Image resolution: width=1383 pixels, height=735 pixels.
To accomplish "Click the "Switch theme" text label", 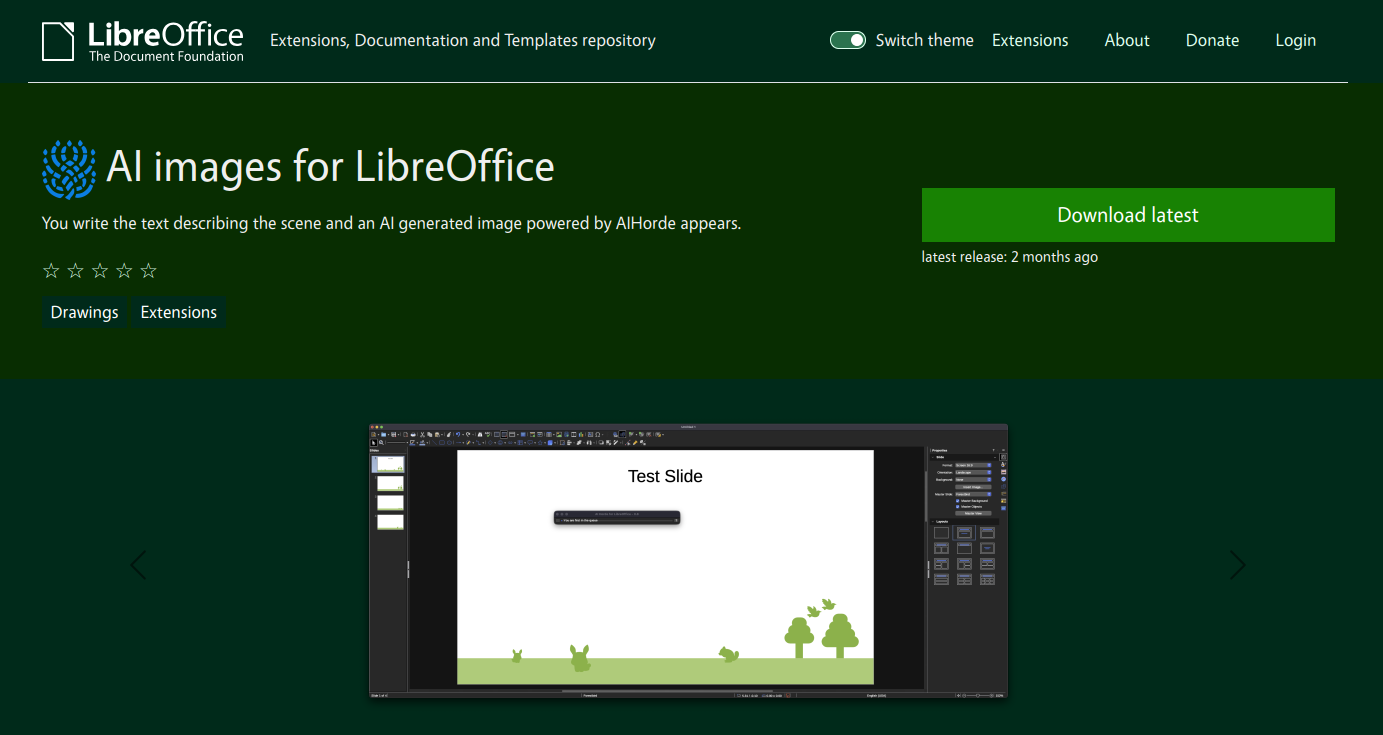I will coord(924,40).
